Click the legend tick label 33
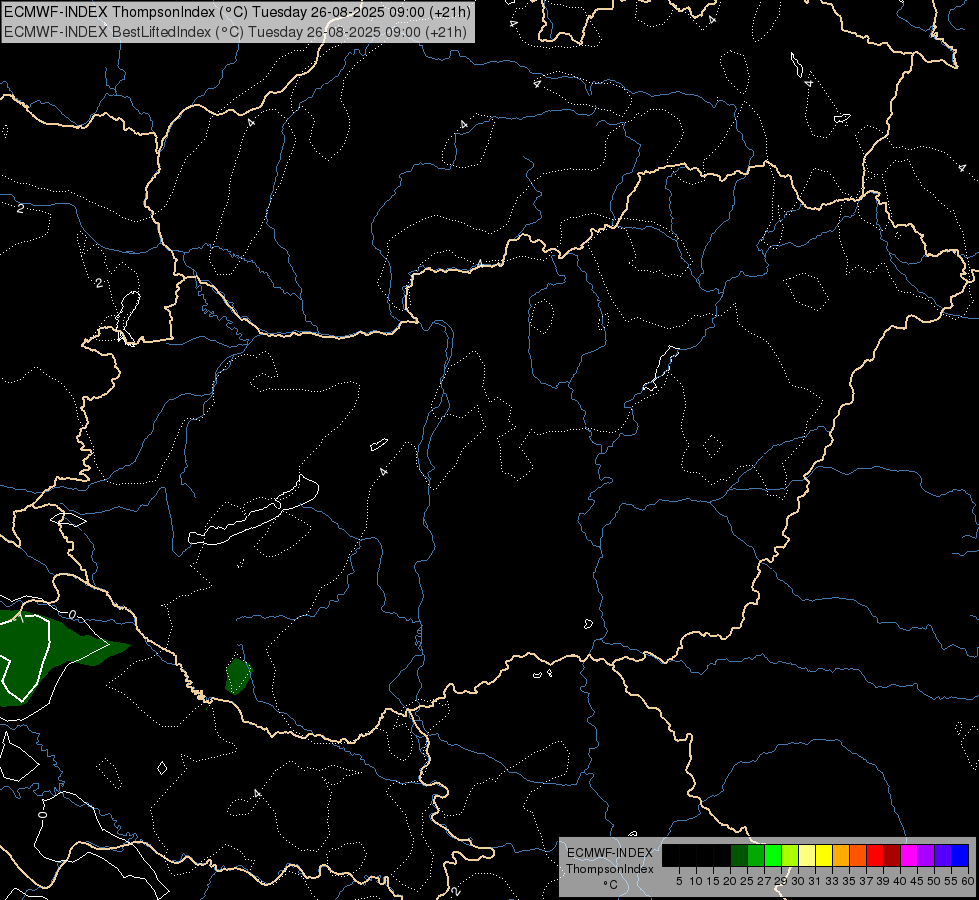This screenshot has height=900, width=979. 832,881
